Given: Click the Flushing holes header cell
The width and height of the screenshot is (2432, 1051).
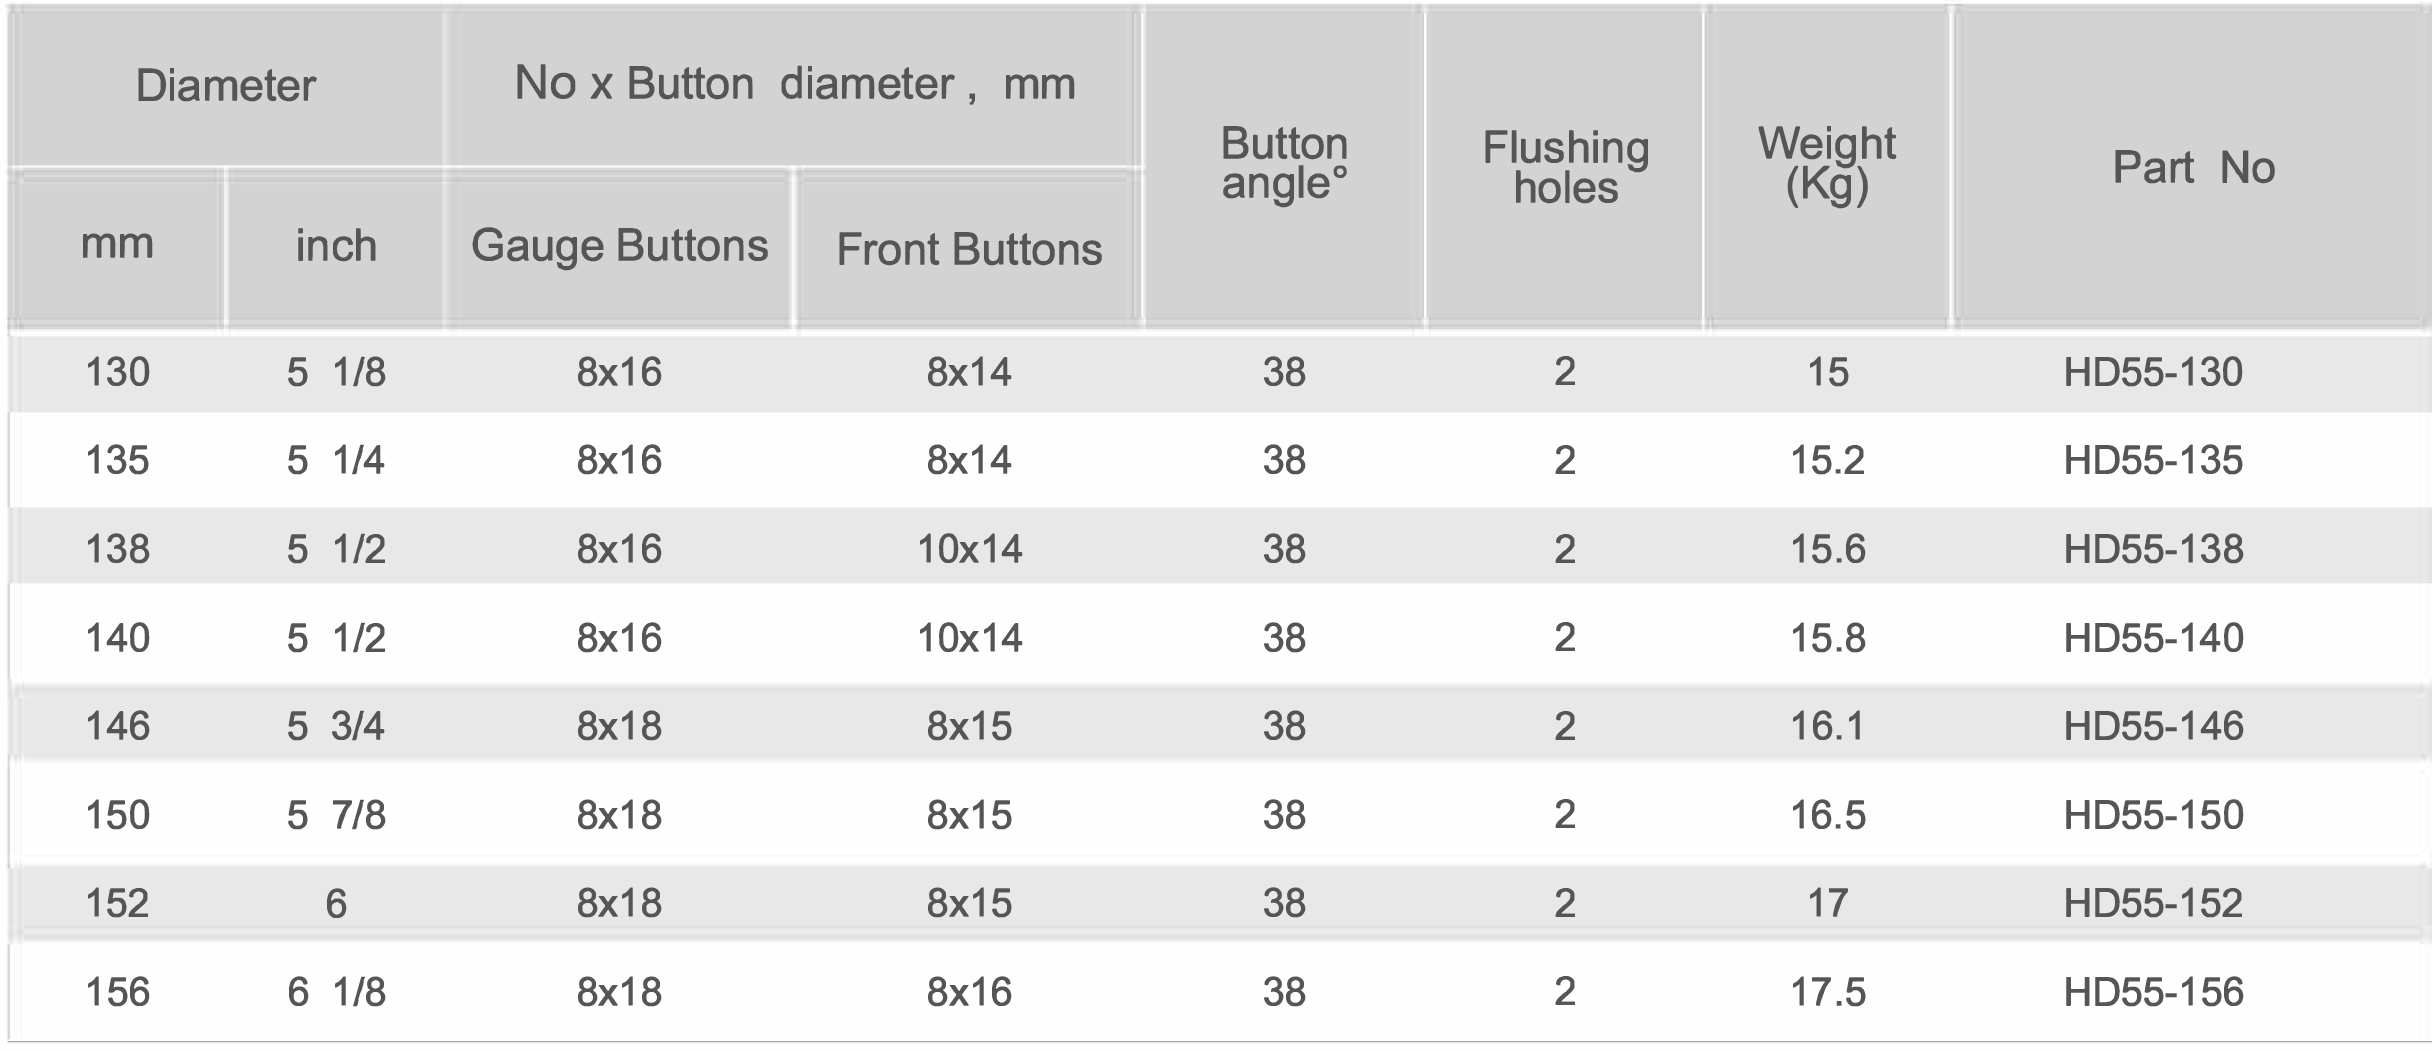Looking at the screenshot, I should click(x=1565, y=167).
